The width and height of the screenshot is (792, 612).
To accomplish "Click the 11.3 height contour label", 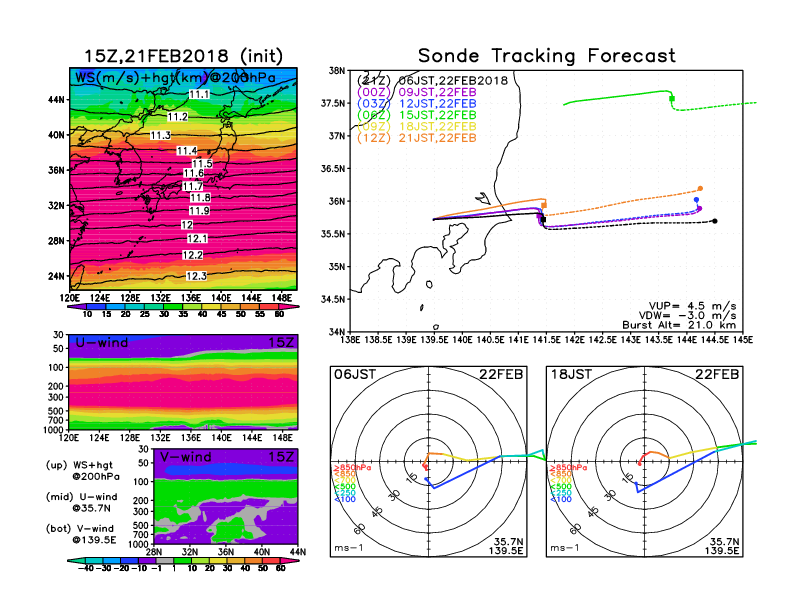I will pyautogui.click(x=160, y=135).
